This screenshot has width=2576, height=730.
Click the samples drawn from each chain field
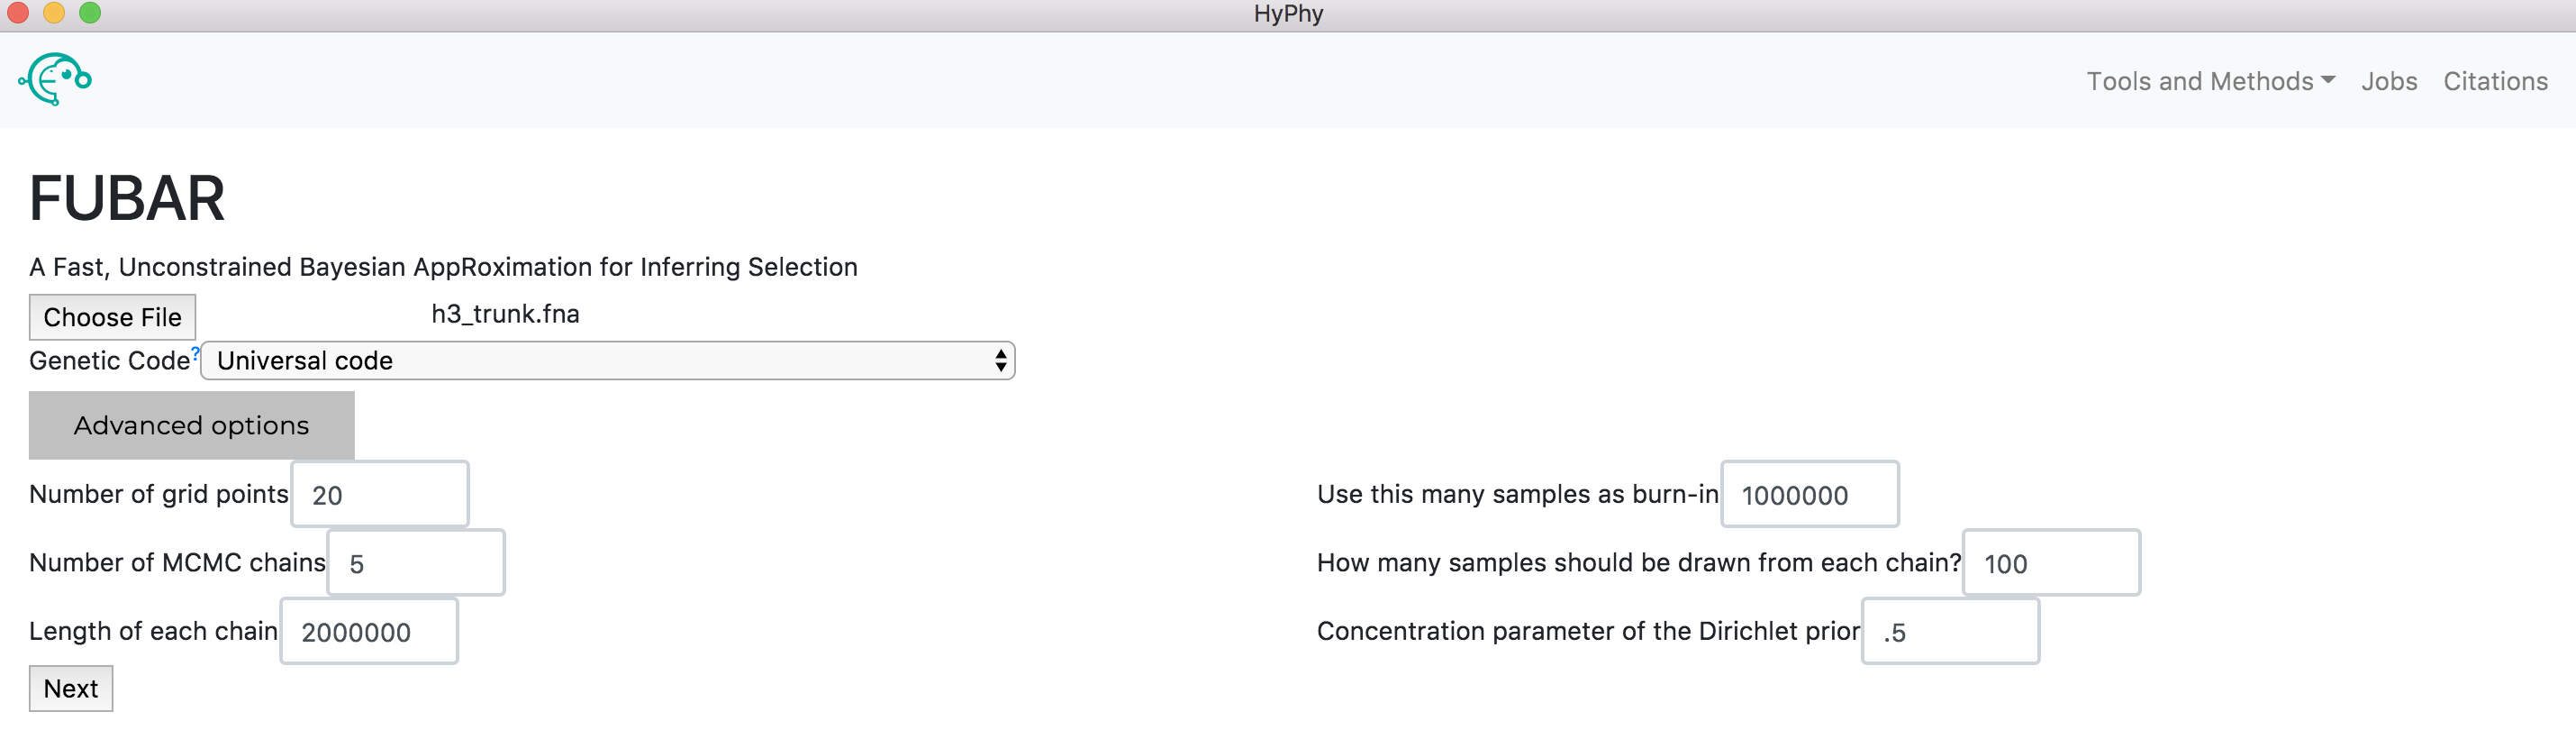[2051, 563]
